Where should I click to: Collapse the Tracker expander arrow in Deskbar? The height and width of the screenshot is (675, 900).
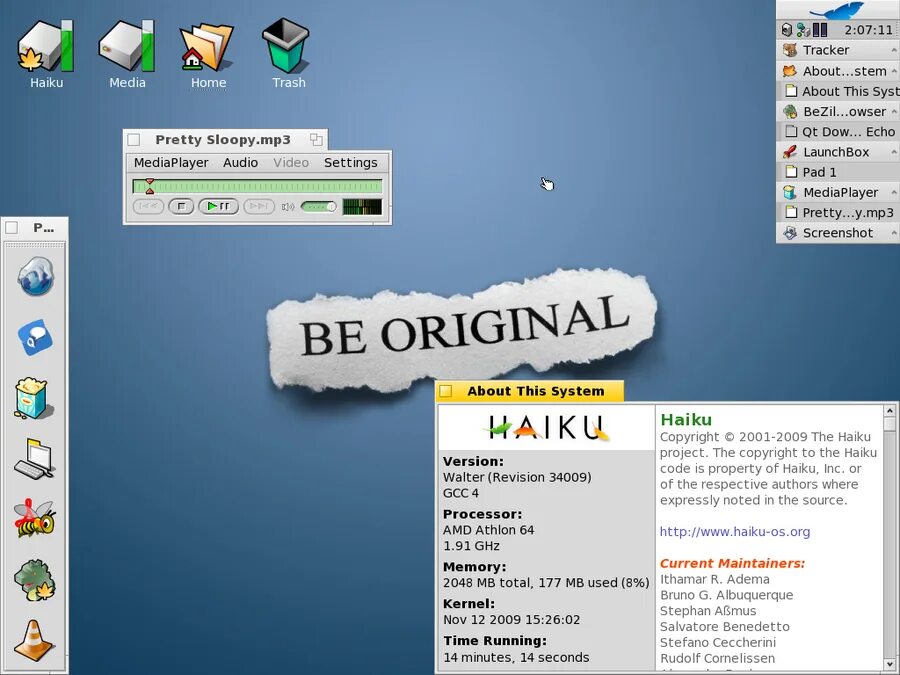point(894,51)
